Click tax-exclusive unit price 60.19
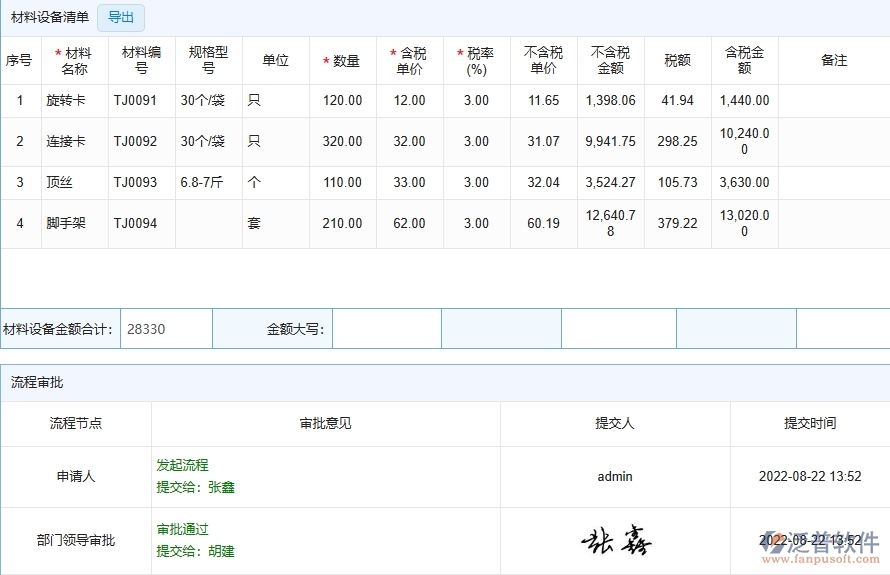The height and width of the screenshot is (575, 890). point(543,223)
